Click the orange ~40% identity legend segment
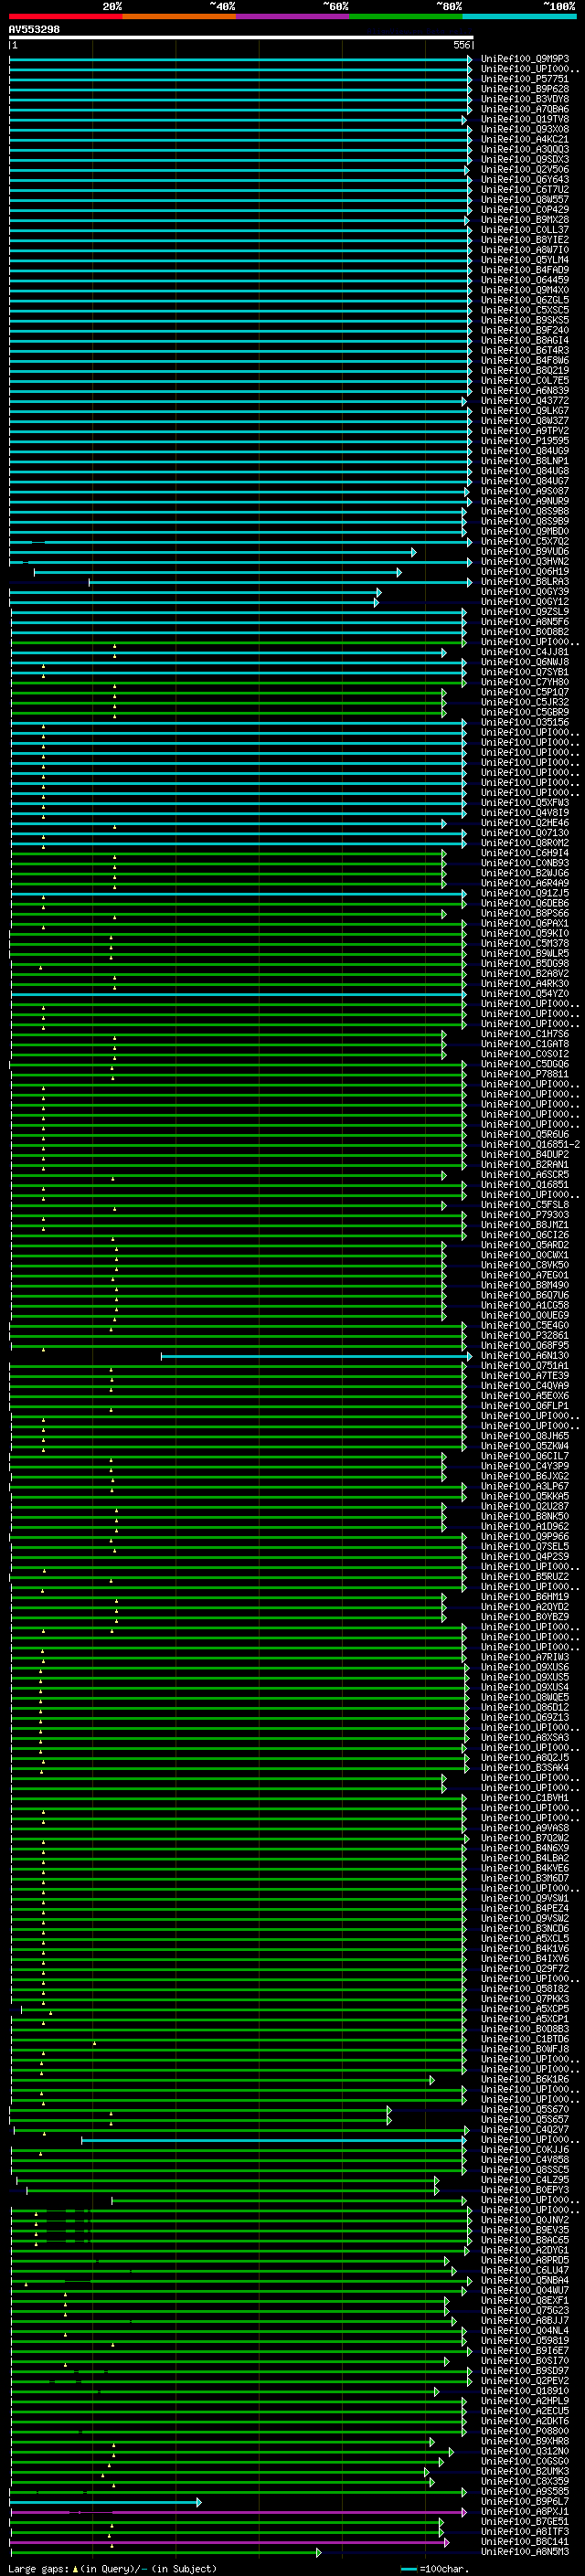This screenshot has height=2576, width=585. [x=180, y=16]
